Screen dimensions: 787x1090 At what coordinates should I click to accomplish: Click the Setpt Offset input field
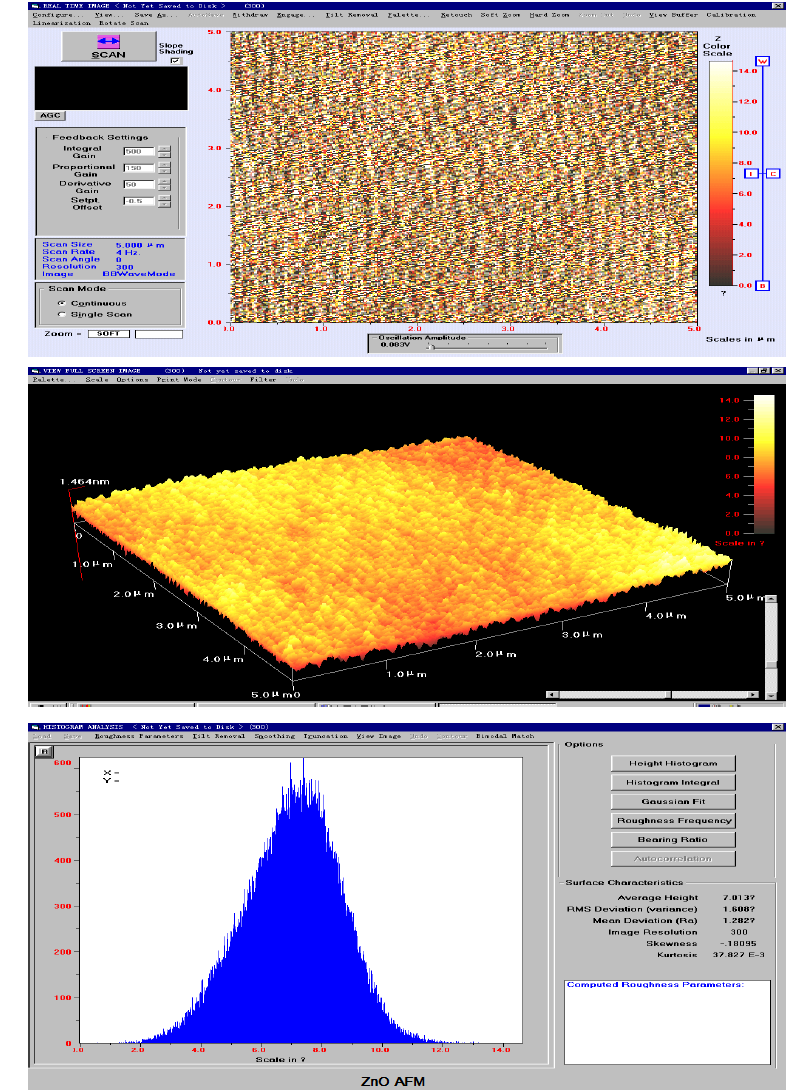(x=138, y=202)
